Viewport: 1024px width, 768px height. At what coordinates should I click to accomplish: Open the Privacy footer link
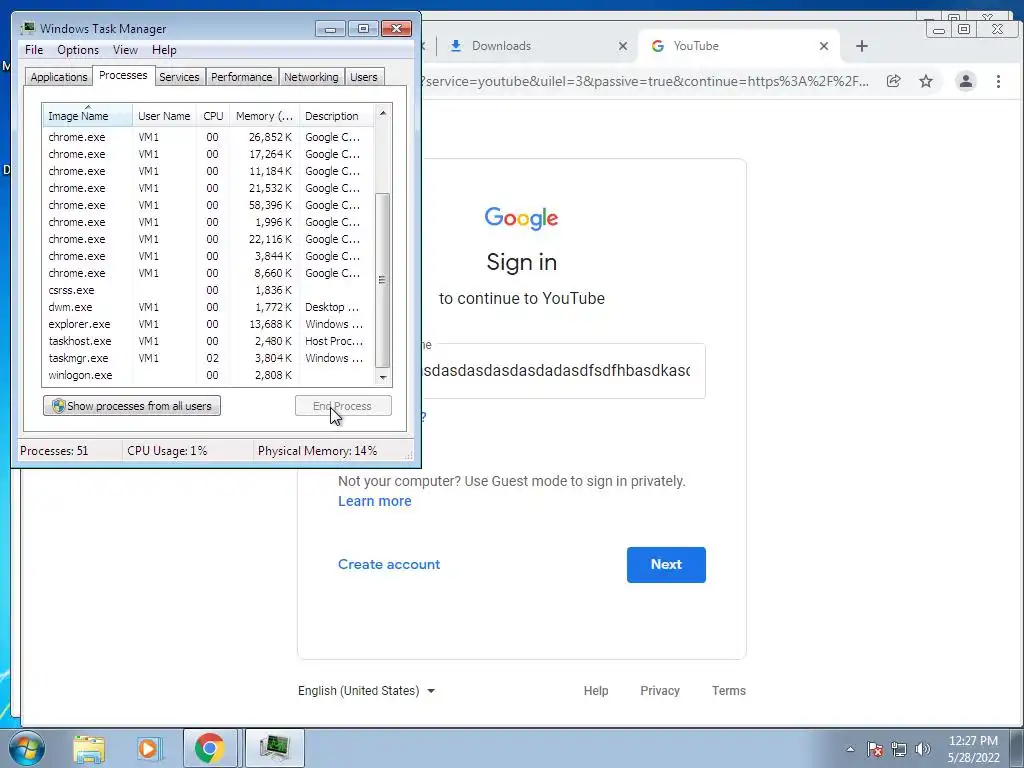click(x=660, y=691)
